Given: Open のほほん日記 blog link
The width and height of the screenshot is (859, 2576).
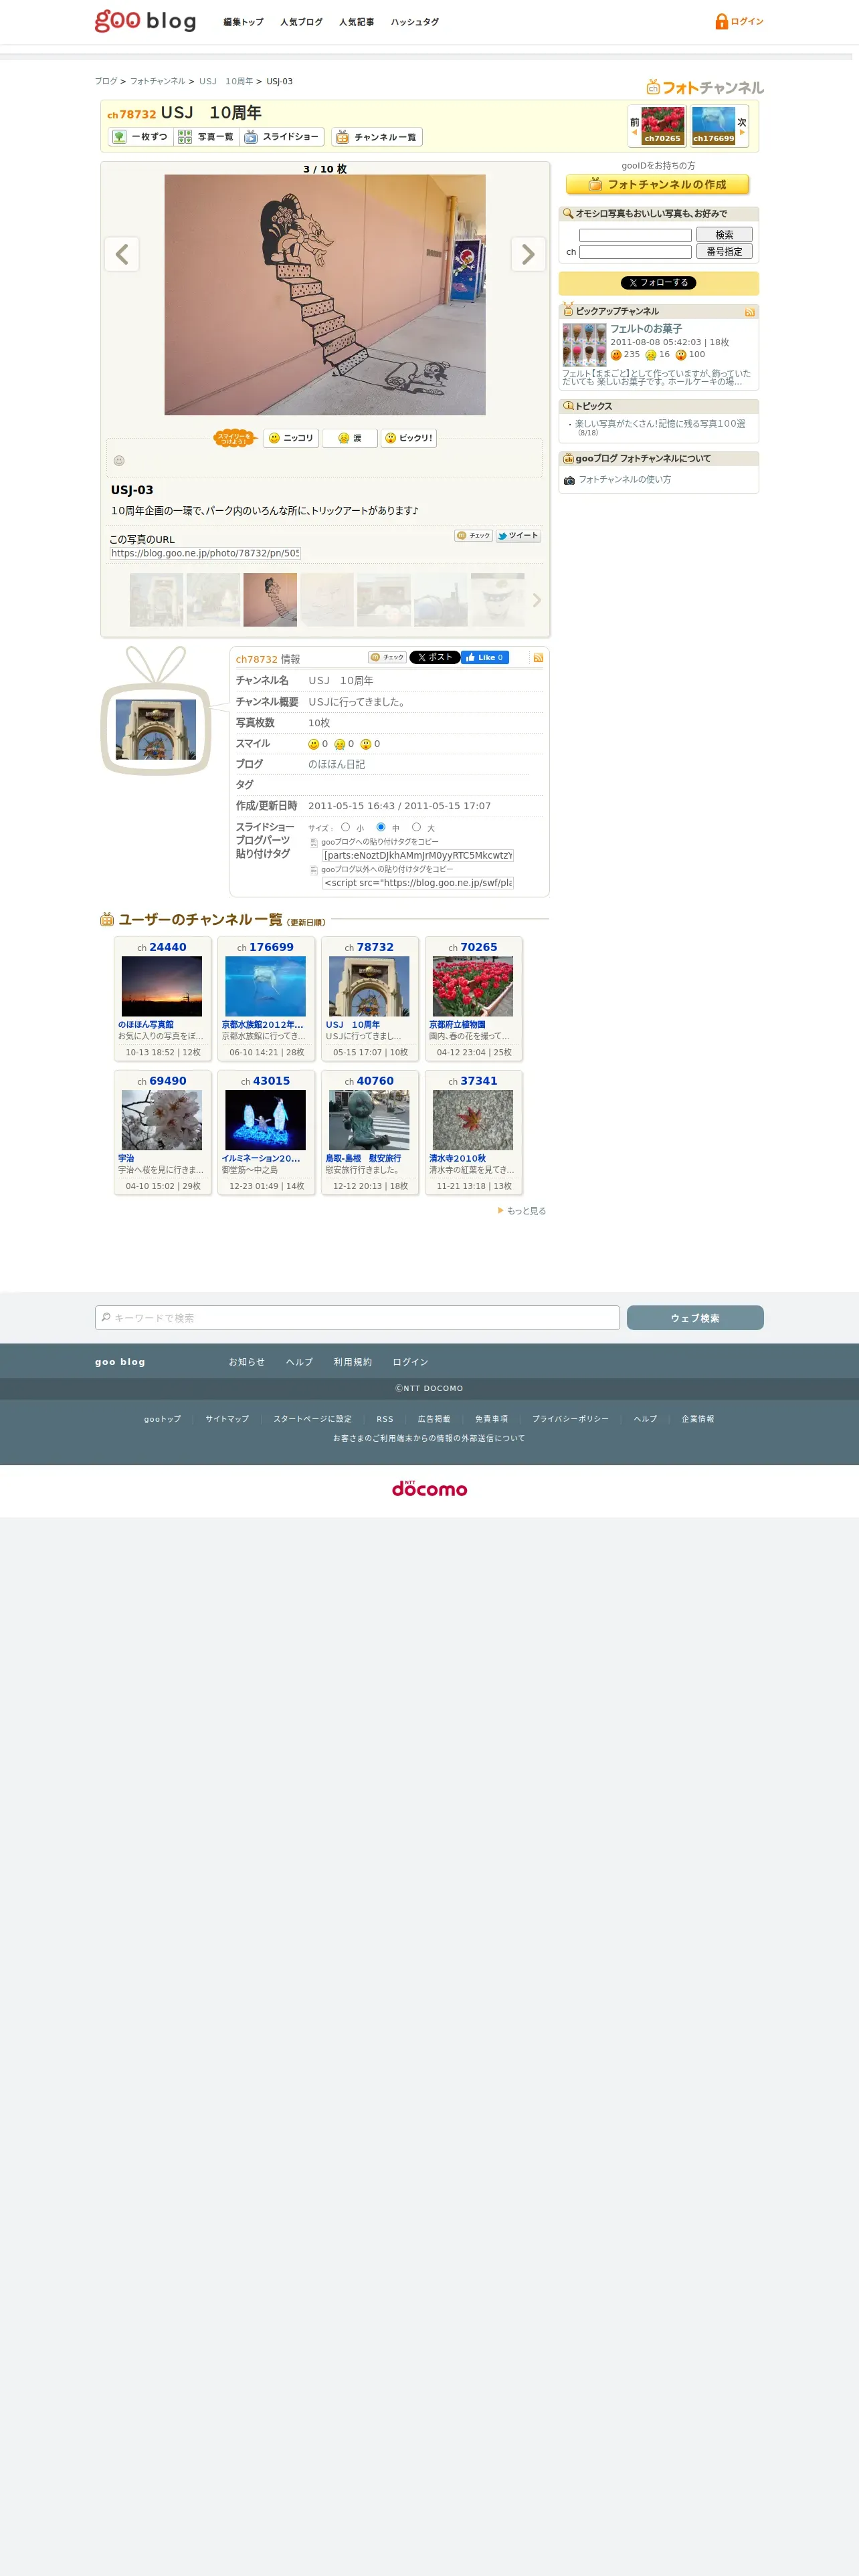Looking at the screenshot, I should click(336, 764).
